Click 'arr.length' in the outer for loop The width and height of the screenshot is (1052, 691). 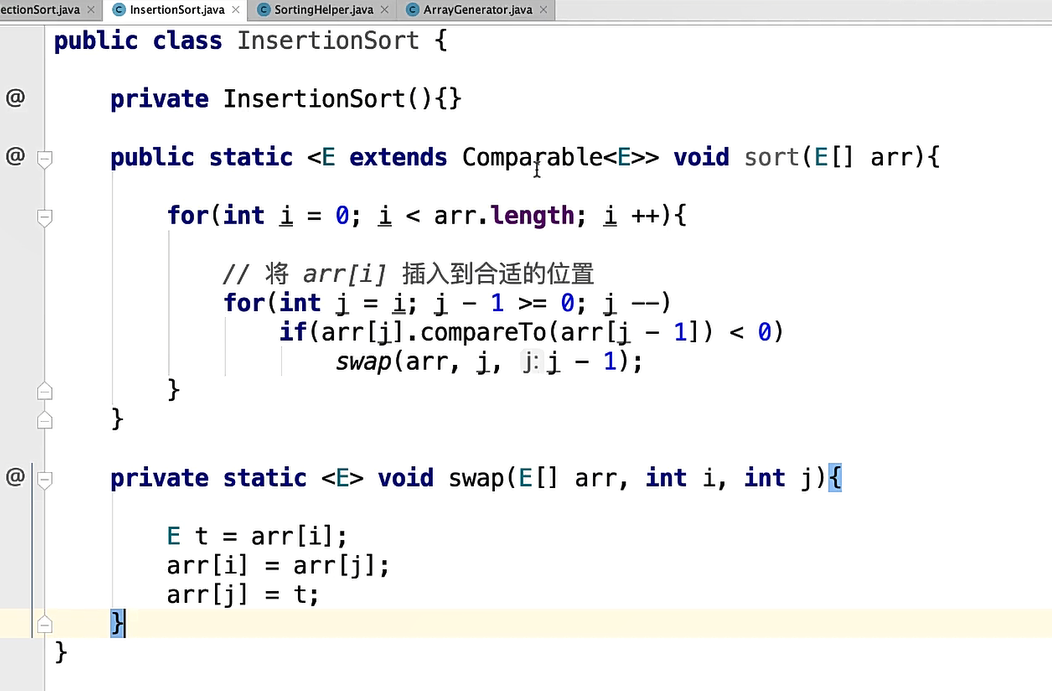point(504,216)
